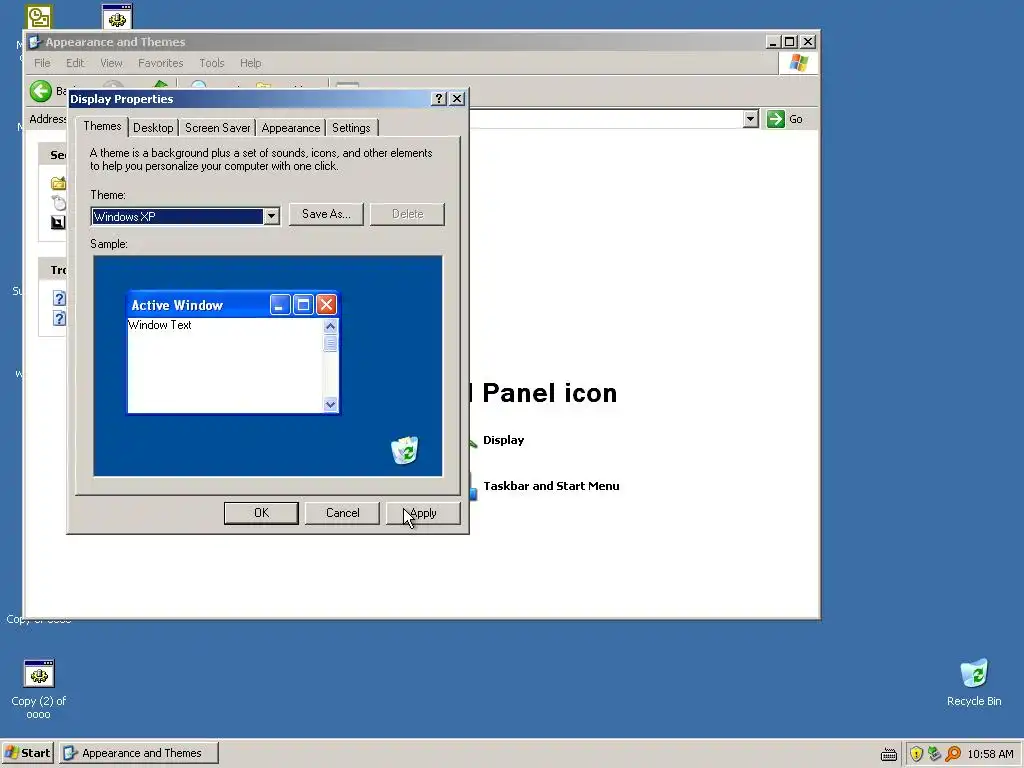Click the sample Active Window maximize button
This screenshot has width=1024, height=768.
click(303, 304)
